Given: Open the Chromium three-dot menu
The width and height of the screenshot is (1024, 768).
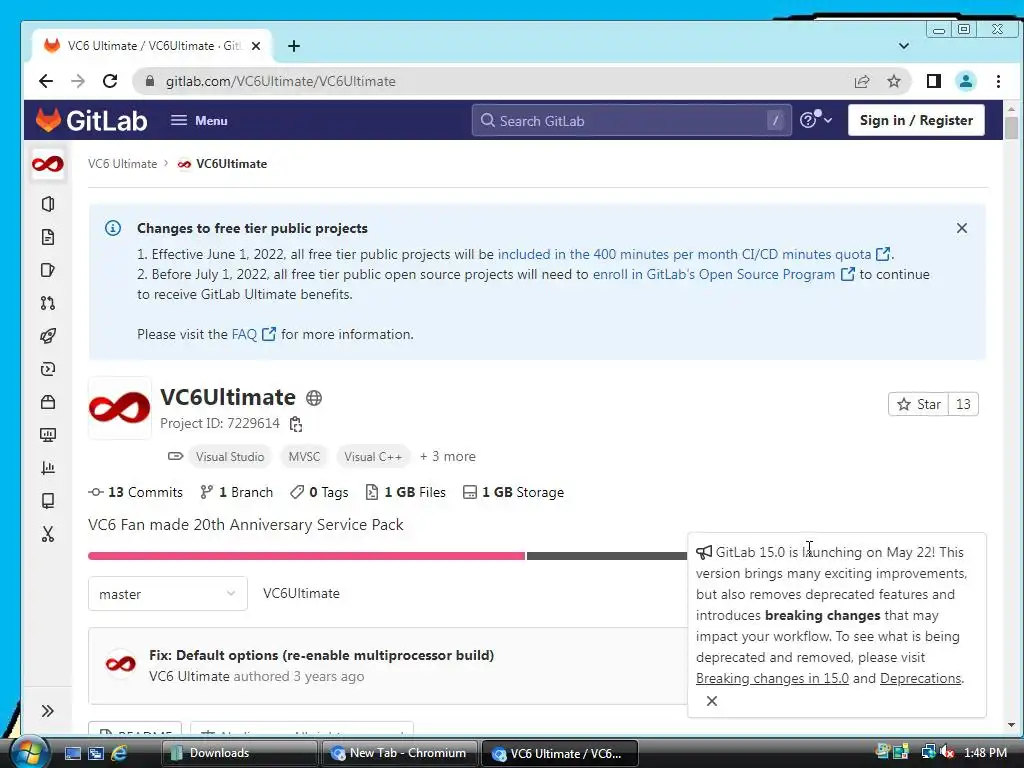Looking at the screenshot, I should 998,81.
